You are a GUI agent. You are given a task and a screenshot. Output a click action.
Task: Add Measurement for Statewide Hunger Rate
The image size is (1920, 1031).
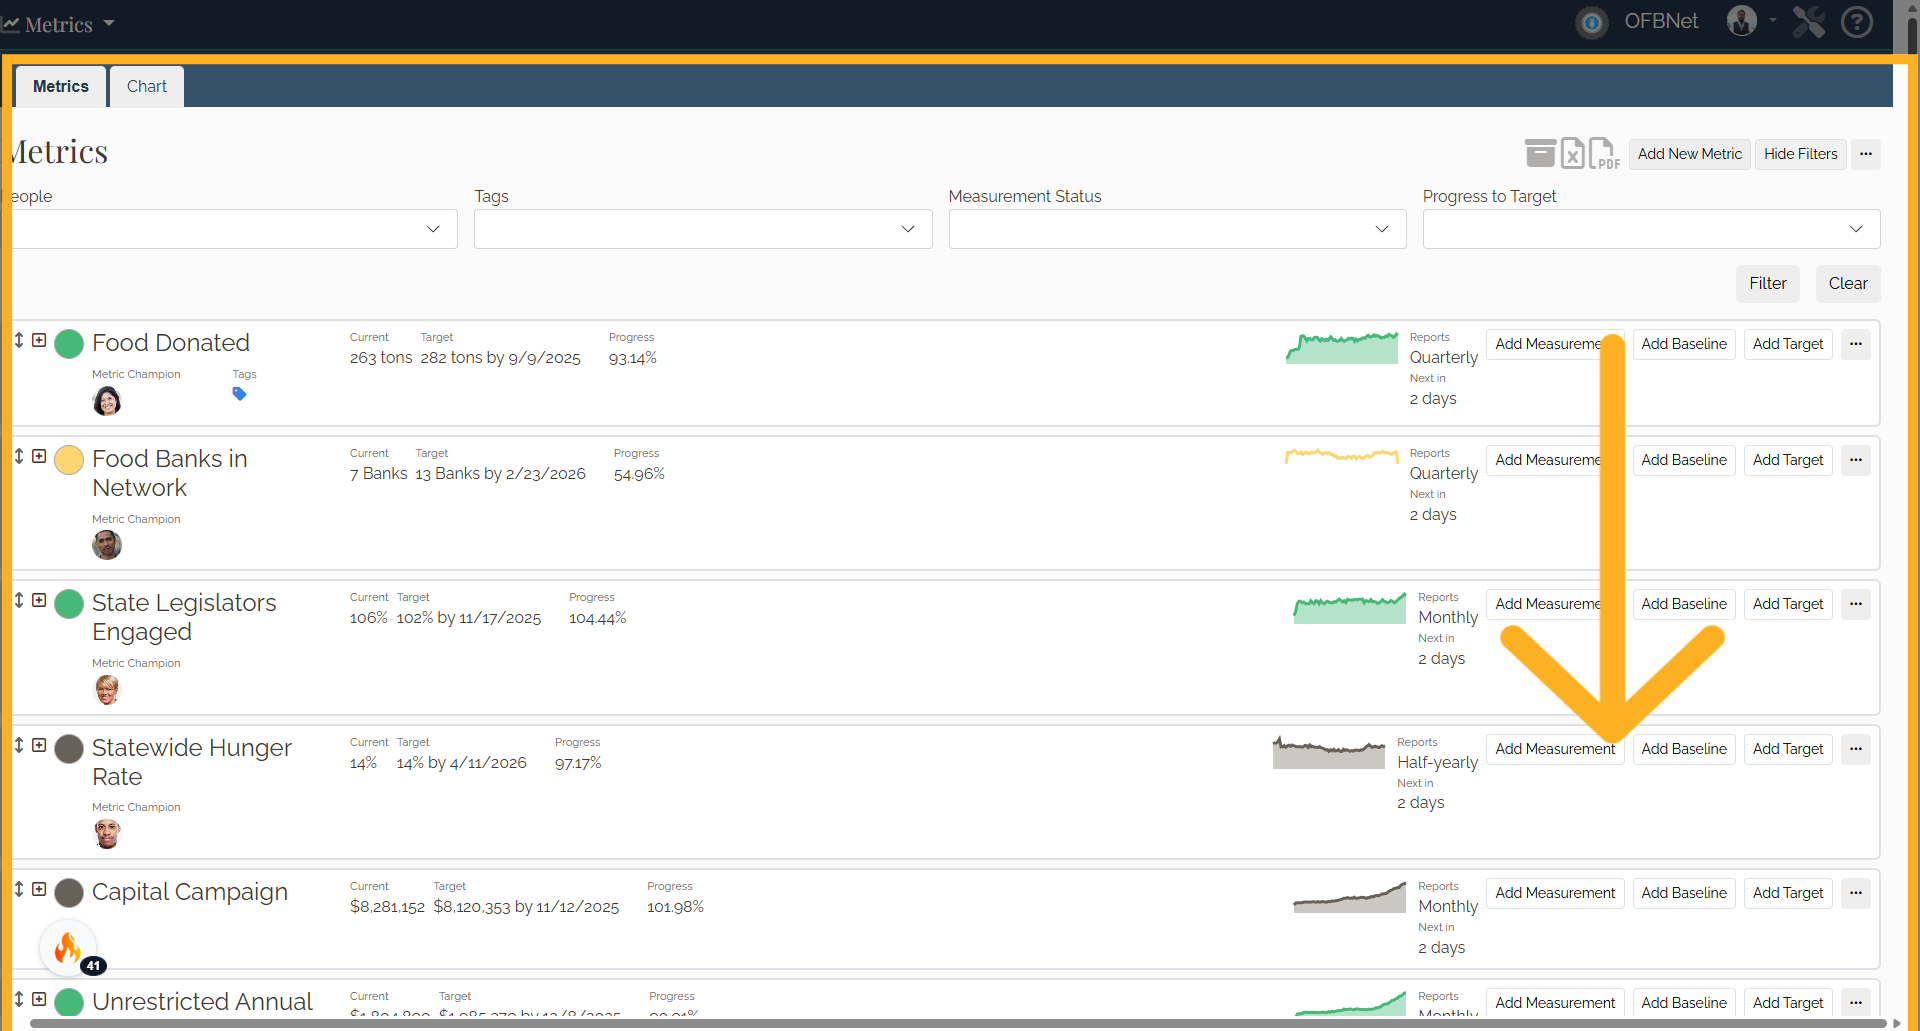point(1555,749)
